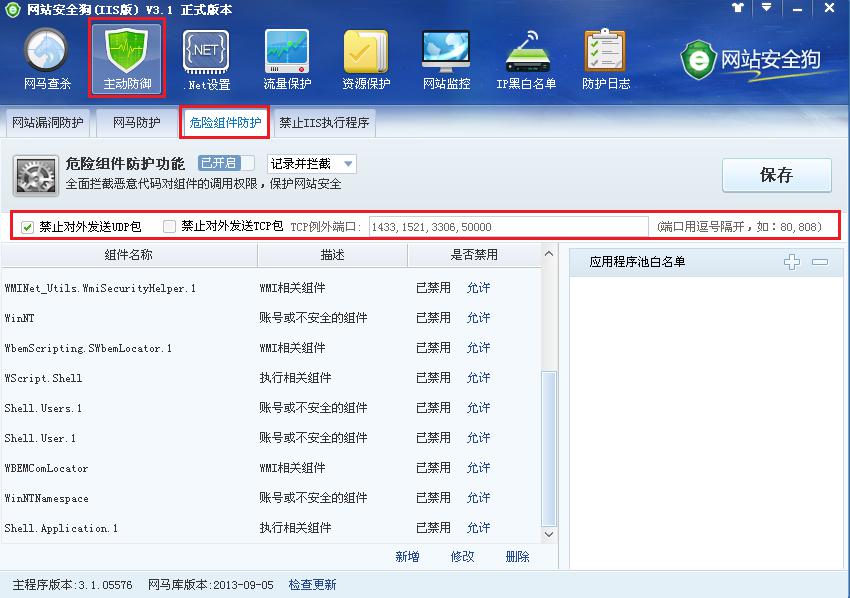
Task: Click the 保存 save button
Action: pyautogui.click(x=776, y=175)
